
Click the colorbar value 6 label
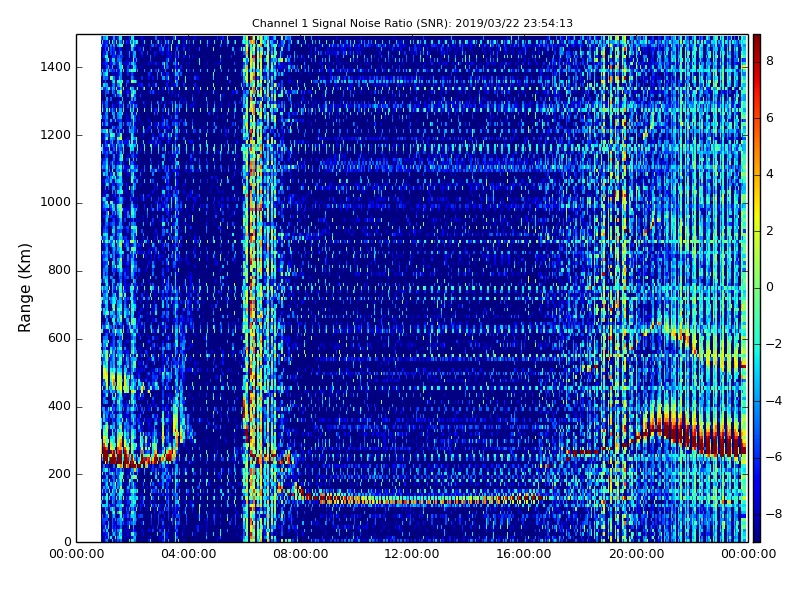click(770, 118)
